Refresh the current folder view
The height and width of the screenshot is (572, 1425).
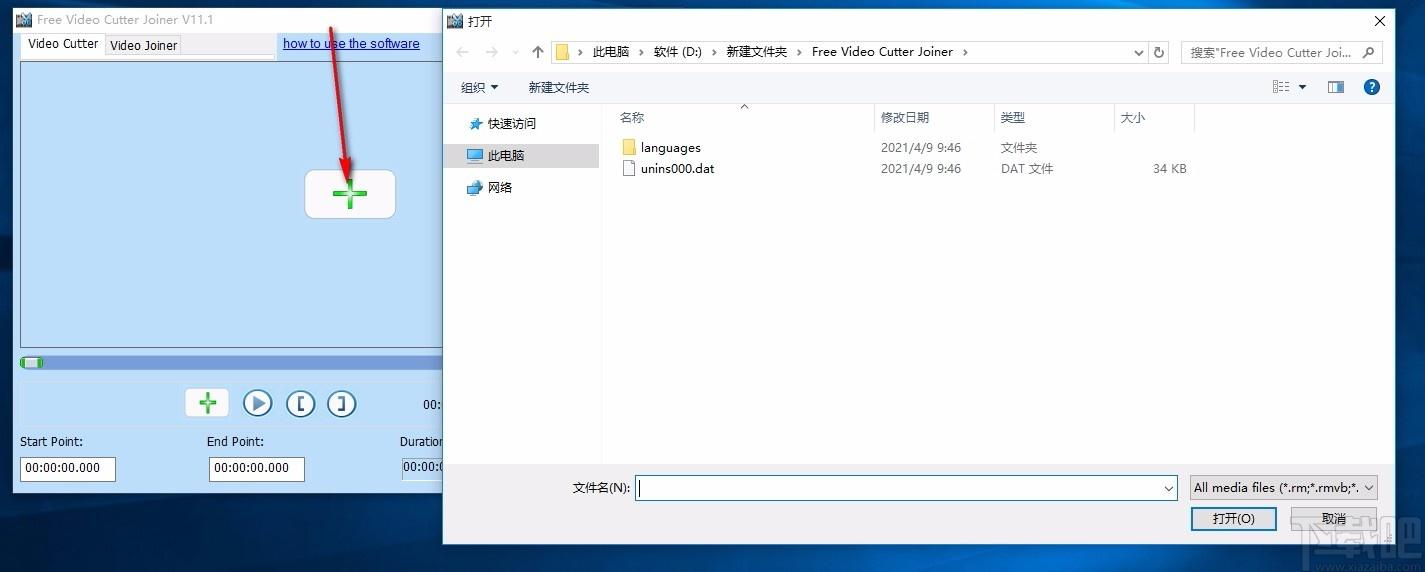(x=1159, y=53)
